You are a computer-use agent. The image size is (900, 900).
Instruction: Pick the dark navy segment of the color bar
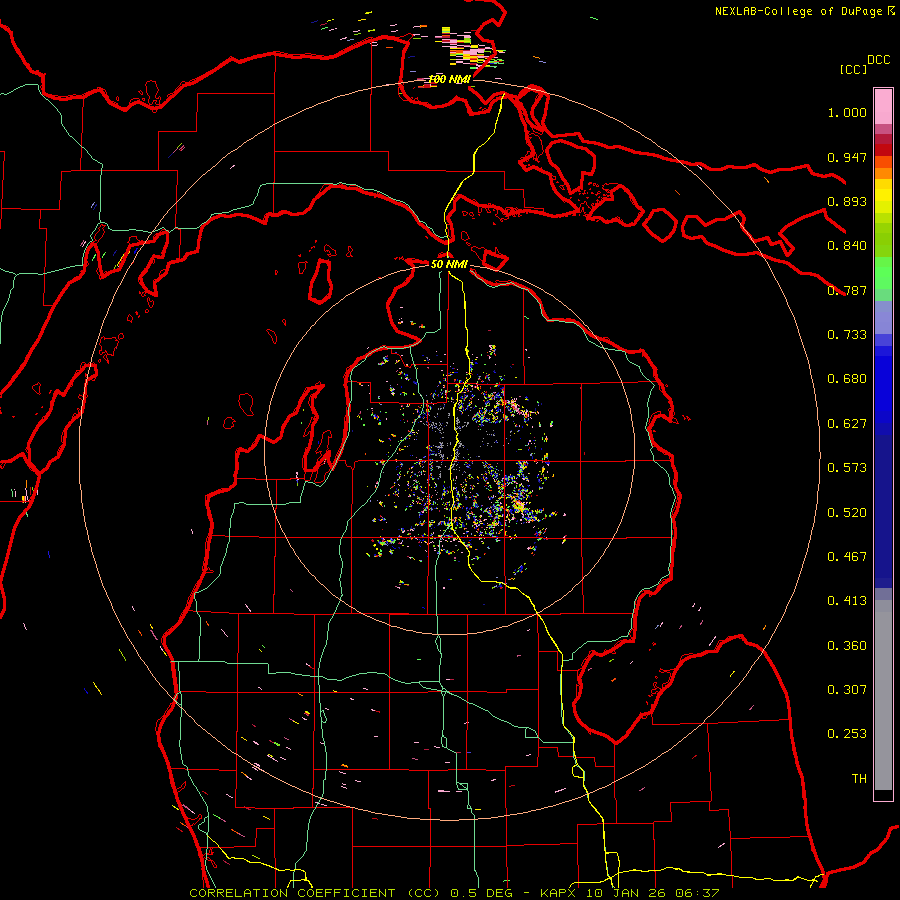pos(883,511)
